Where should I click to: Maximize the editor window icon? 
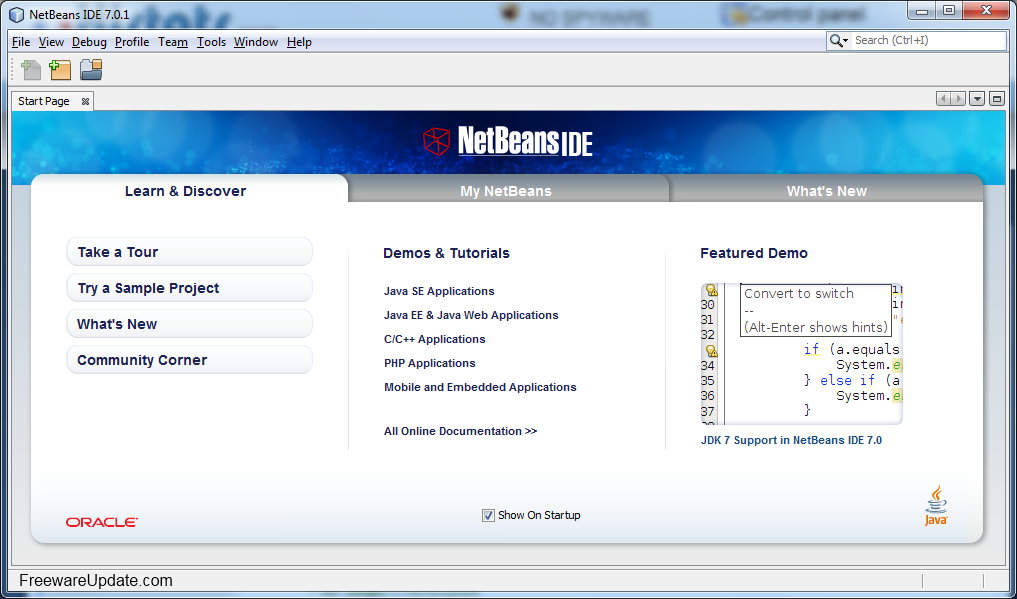(x=997, y=99)
